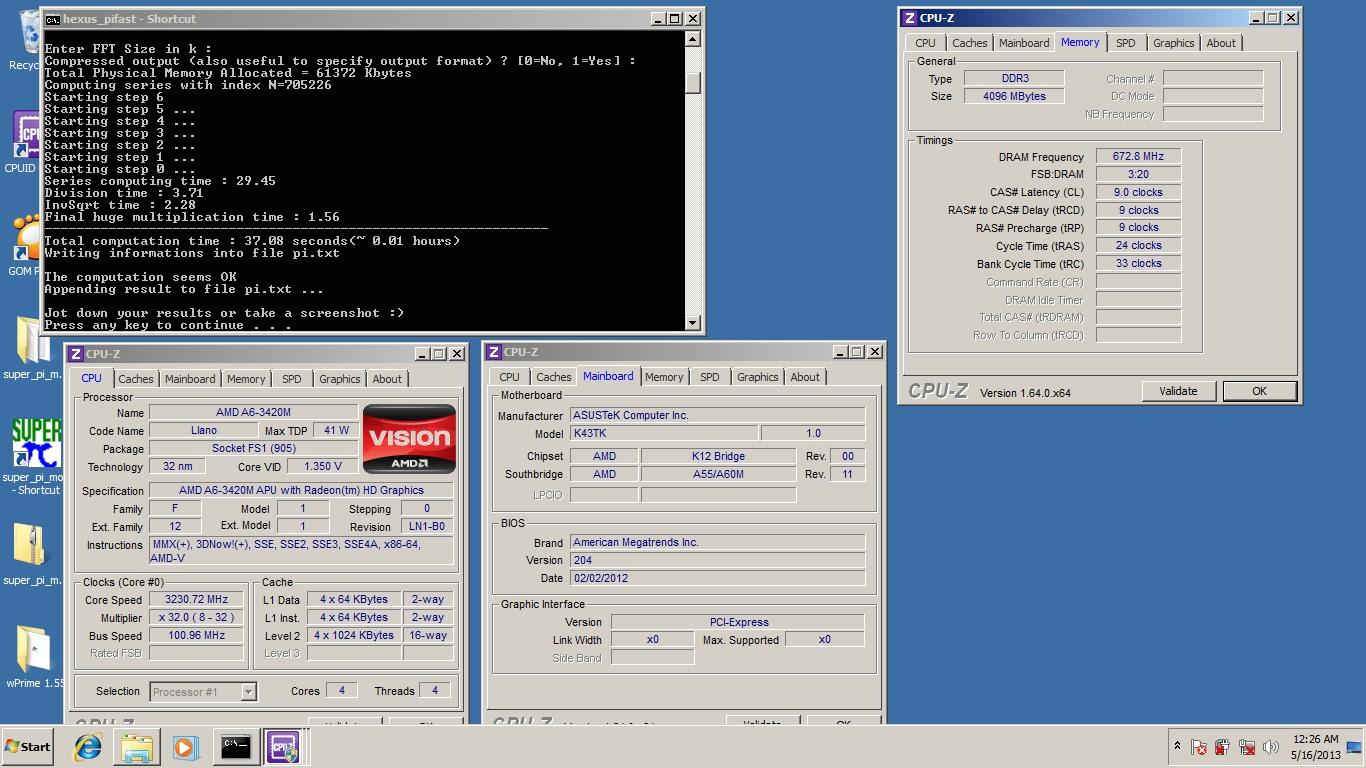The height and width of the screenshot is (768, 1366).
Task: Open Windows Explorer from taskbar
Action: [137, 747]
